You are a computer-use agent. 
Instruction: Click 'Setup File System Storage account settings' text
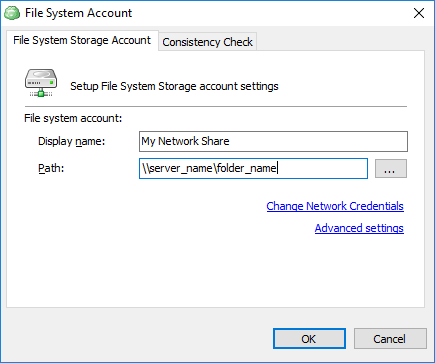tap(174, 86)
